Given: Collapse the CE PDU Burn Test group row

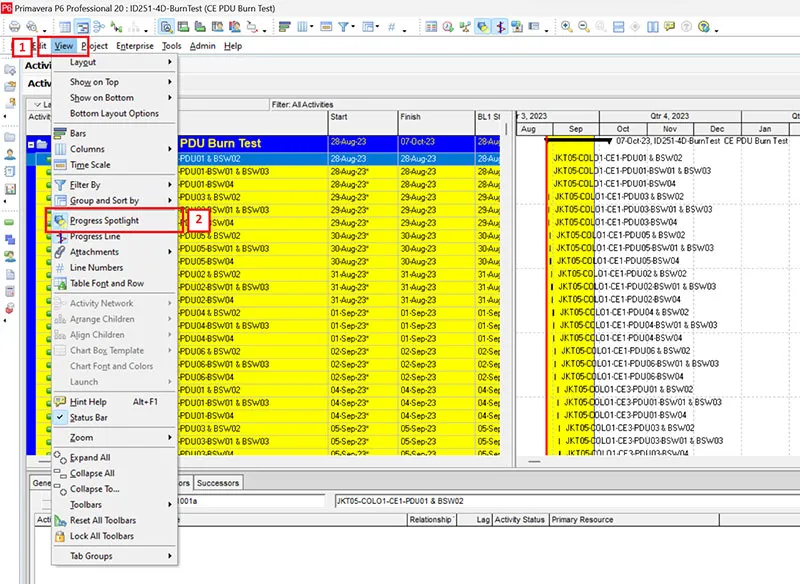Looking at the screenshot, I should (x=31, y=144).
